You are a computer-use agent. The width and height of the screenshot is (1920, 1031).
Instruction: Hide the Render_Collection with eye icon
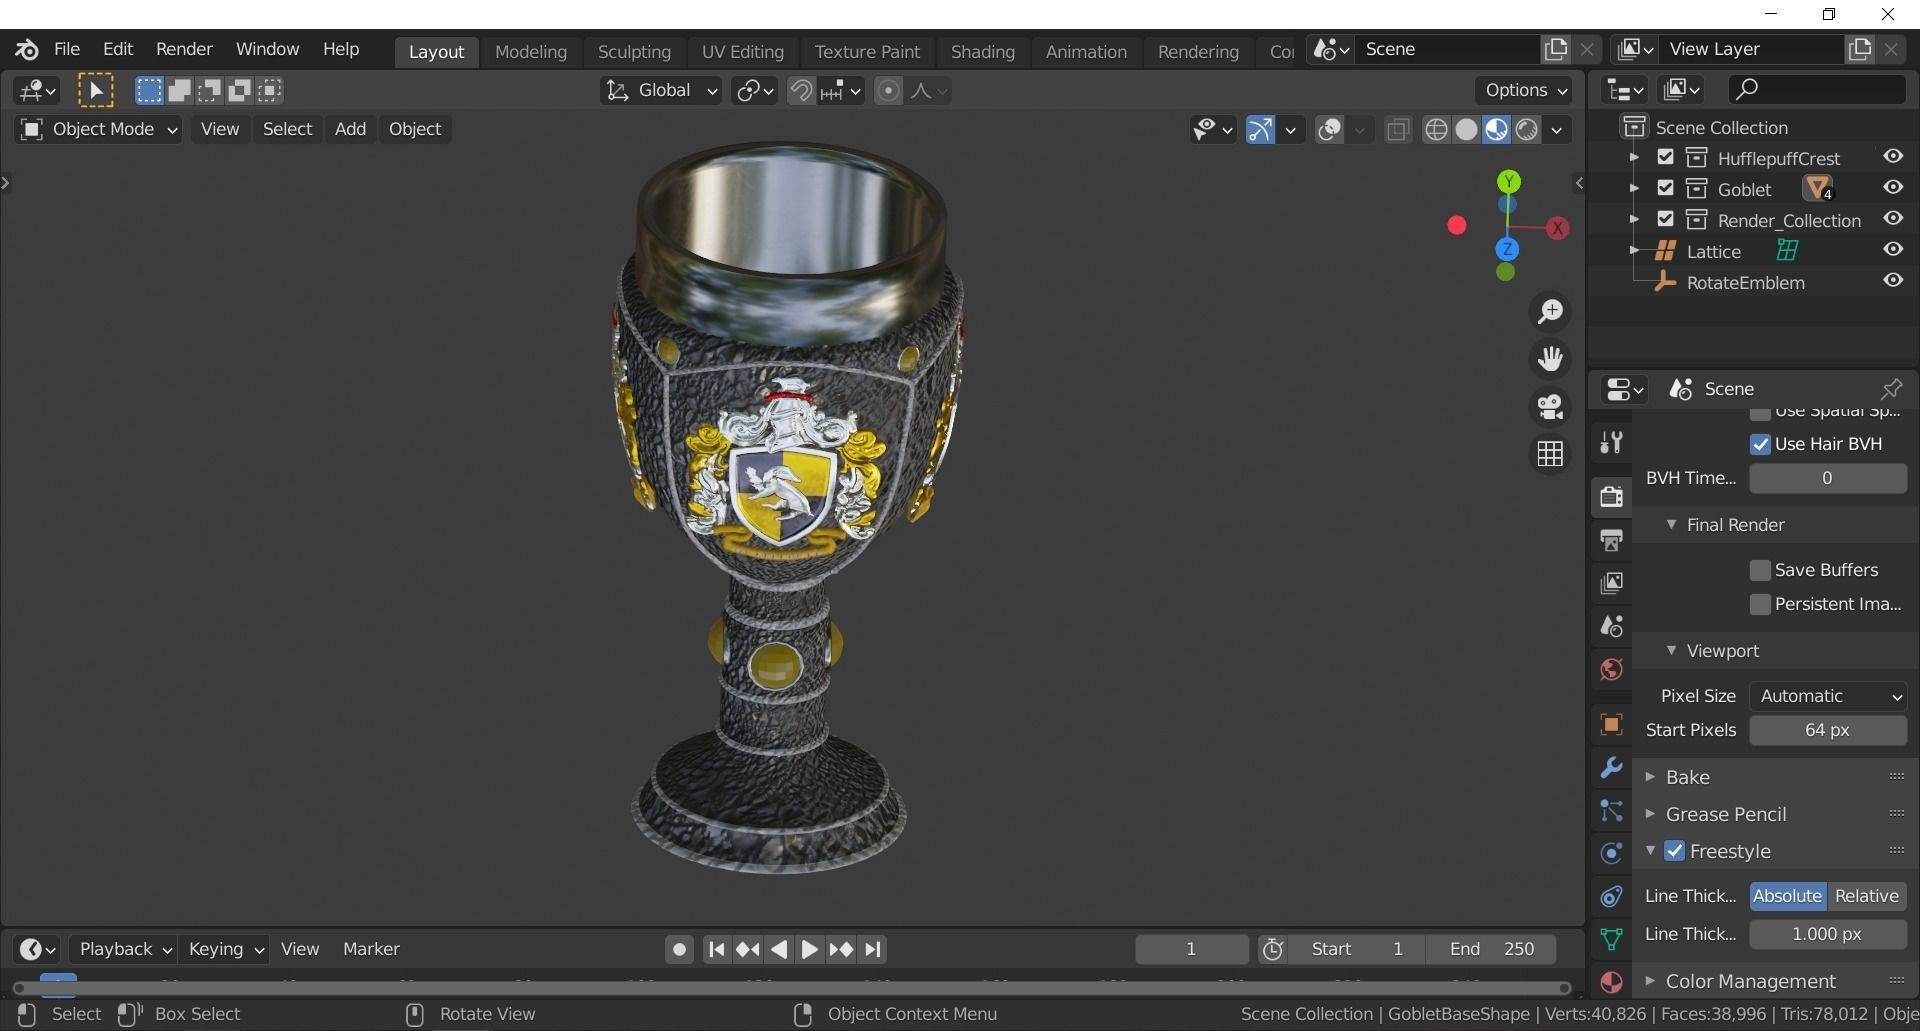tap(1893, 219)
